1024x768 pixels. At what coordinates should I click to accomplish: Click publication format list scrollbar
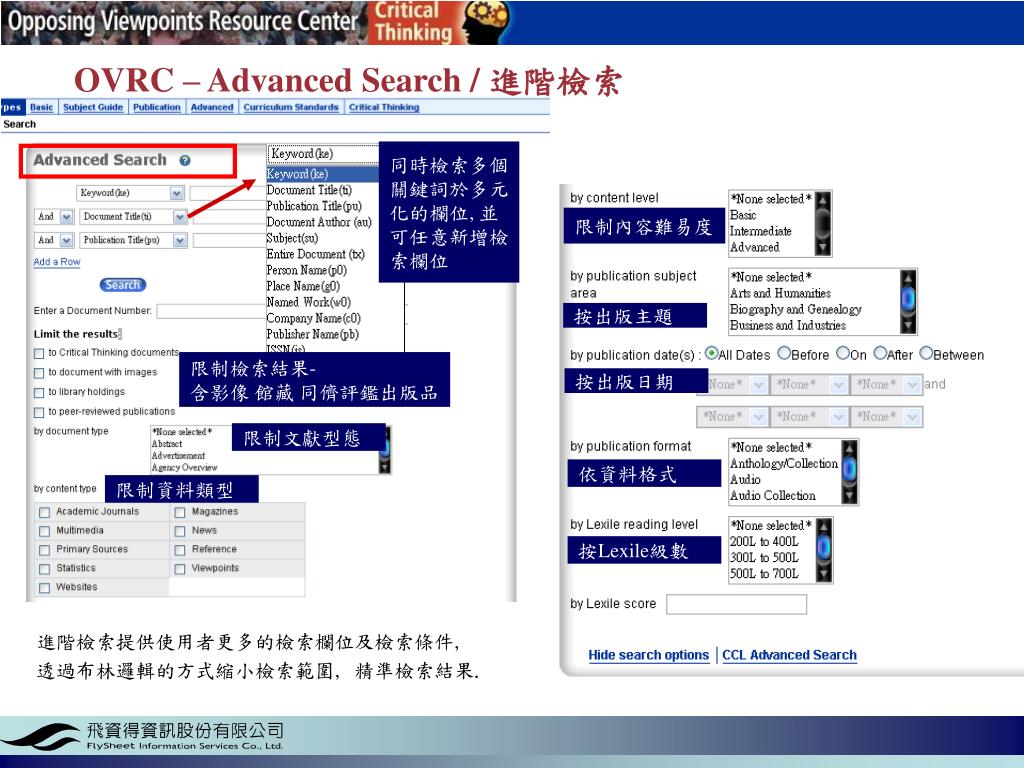[x=849, y=472]
